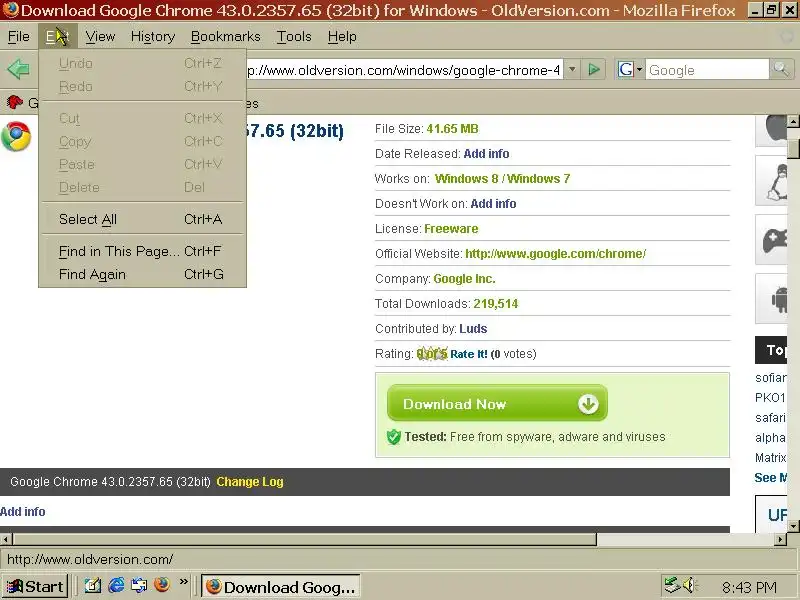The image size is (800, 600).
Task: Open the View menu
Action: [x=100, y=37]
